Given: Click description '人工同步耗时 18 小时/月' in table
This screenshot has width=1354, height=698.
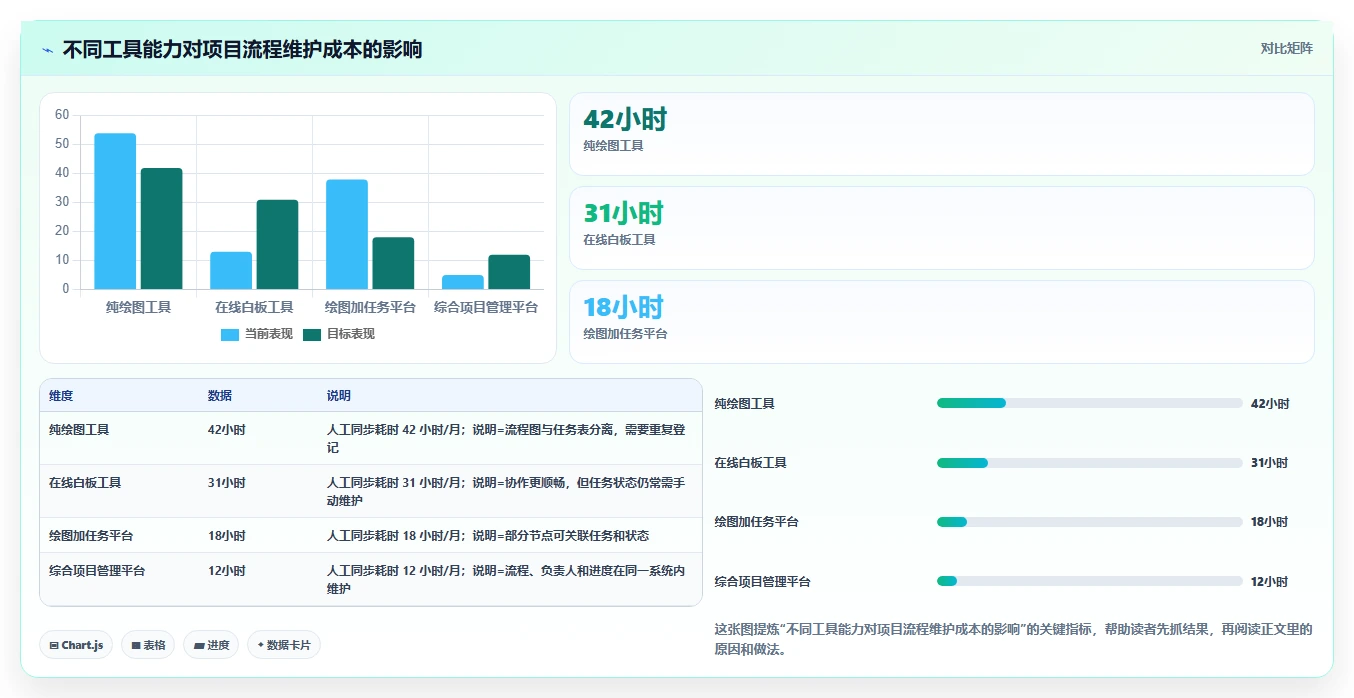Looking at the screenshot, I should 488,536.
